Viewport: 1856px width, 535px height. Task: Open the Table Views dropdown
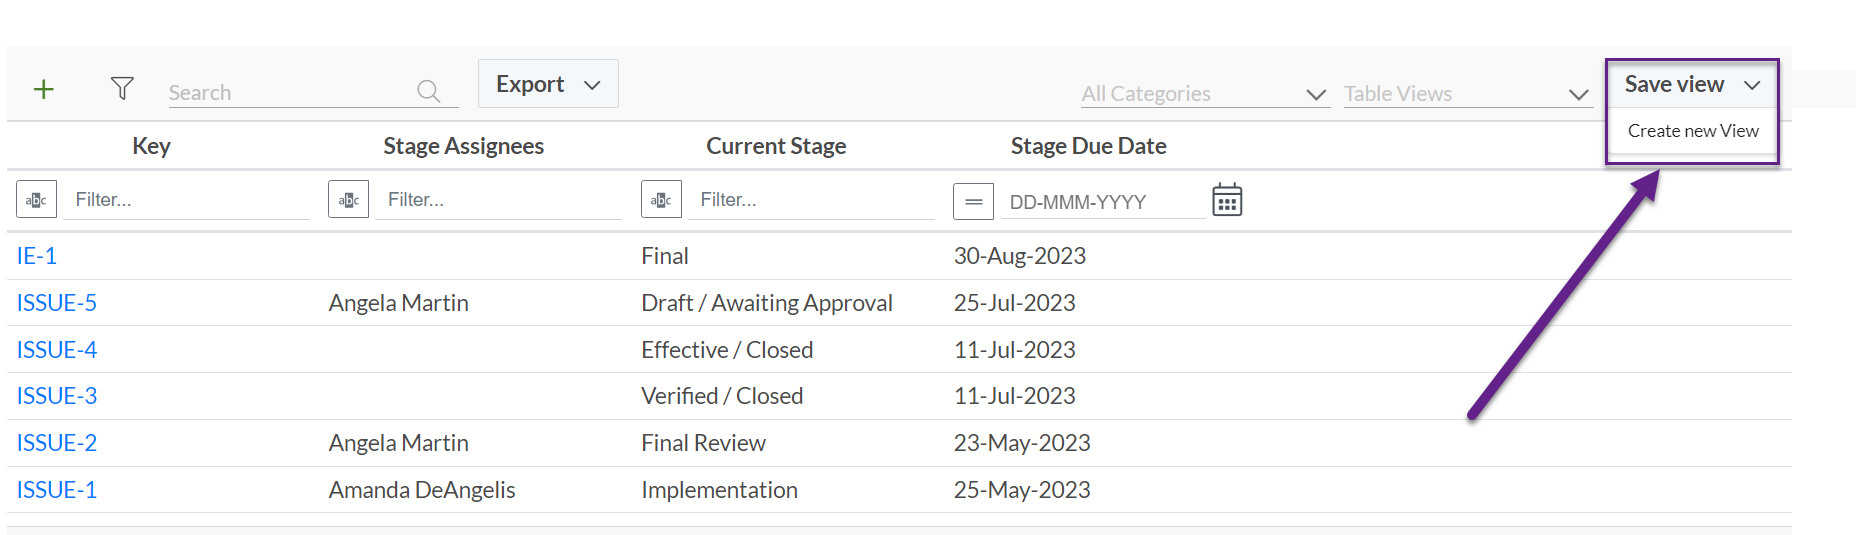click(1467, 93)
